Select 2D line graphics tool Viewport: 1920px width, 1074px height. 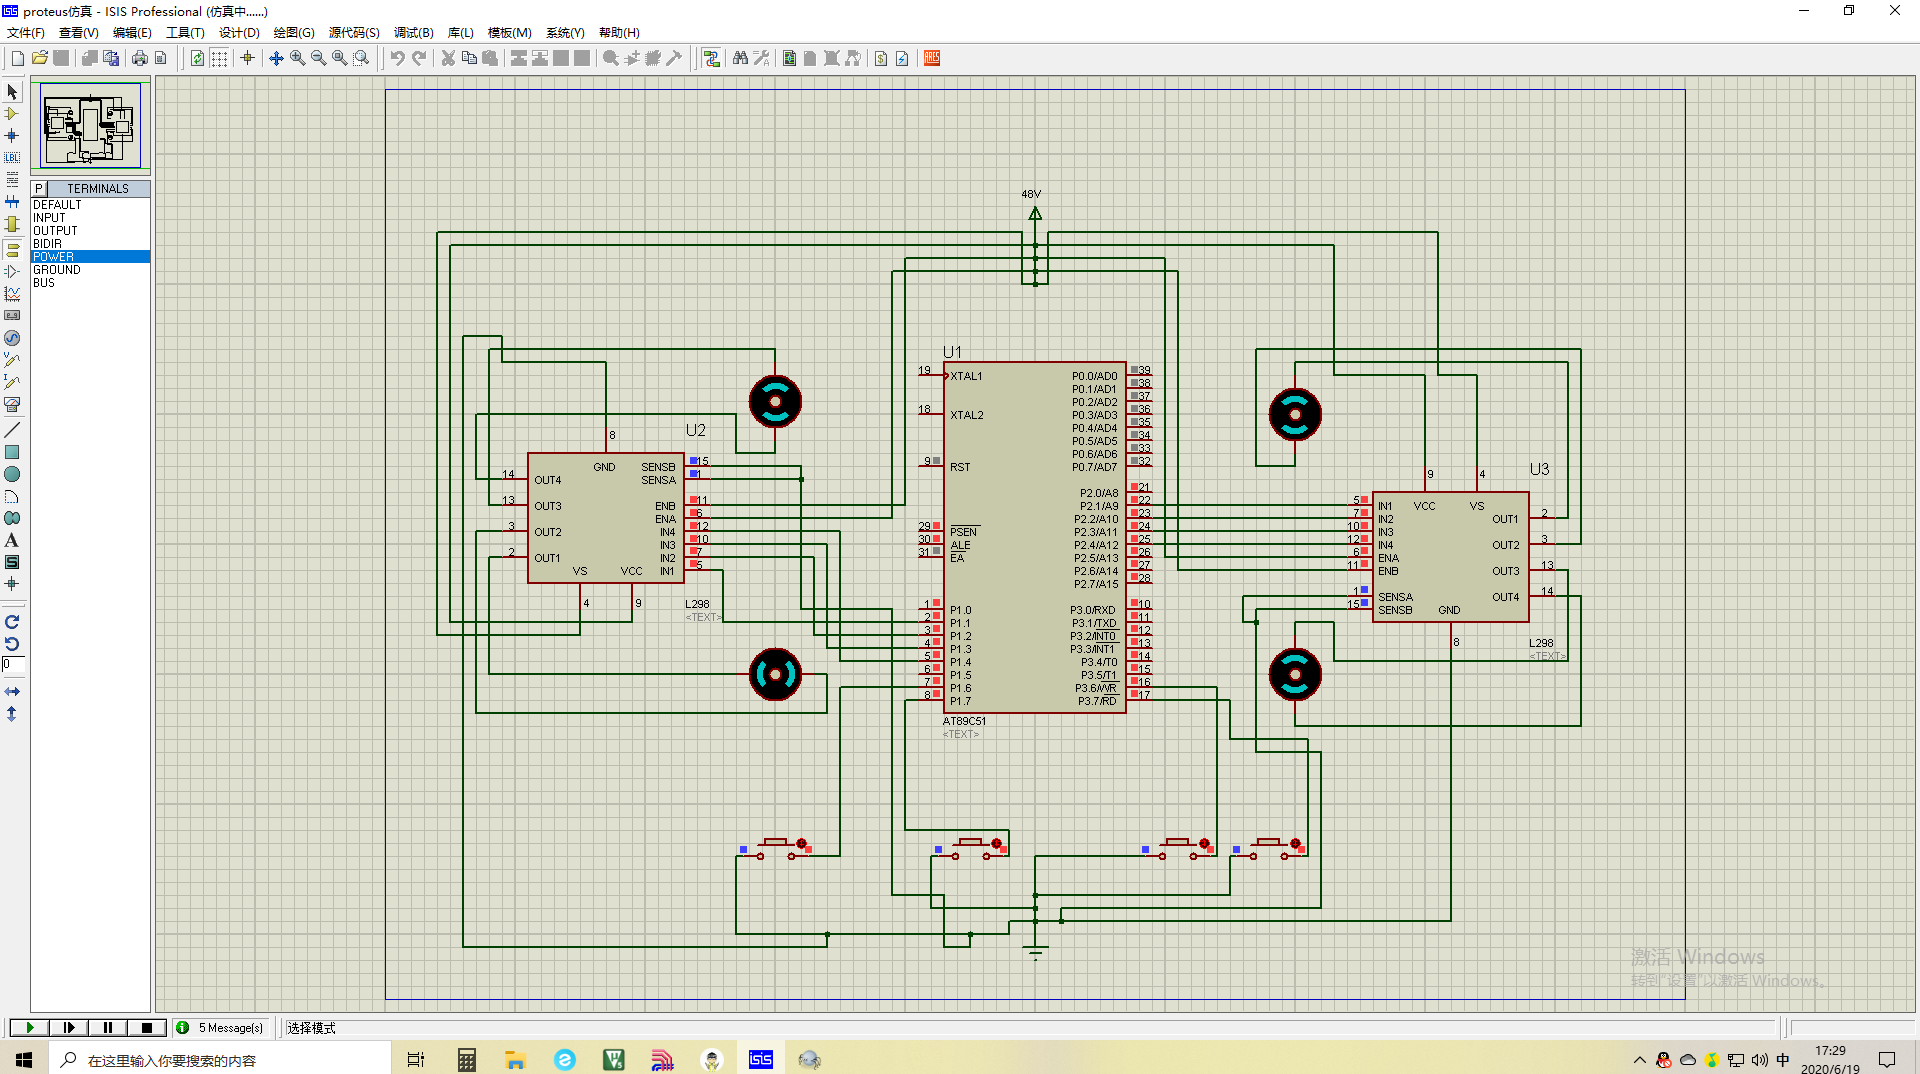tap(12, 430)
